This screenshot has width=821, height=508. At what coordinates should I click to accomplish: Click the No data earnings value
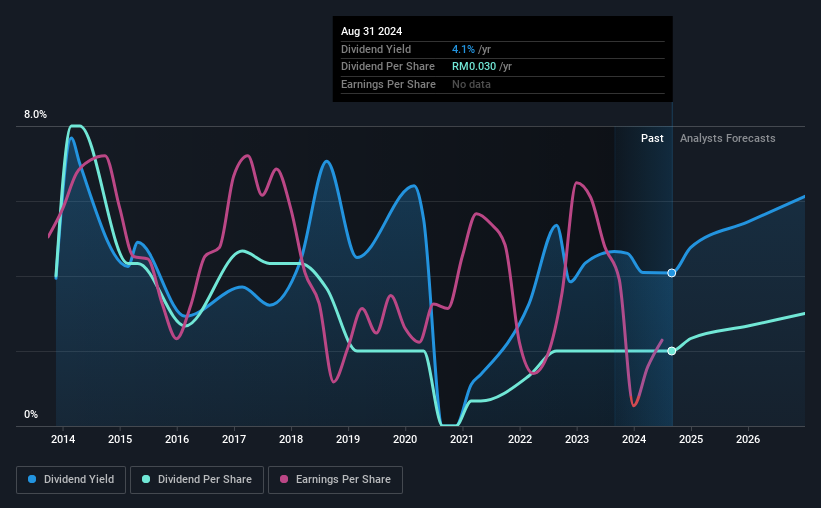471,84
